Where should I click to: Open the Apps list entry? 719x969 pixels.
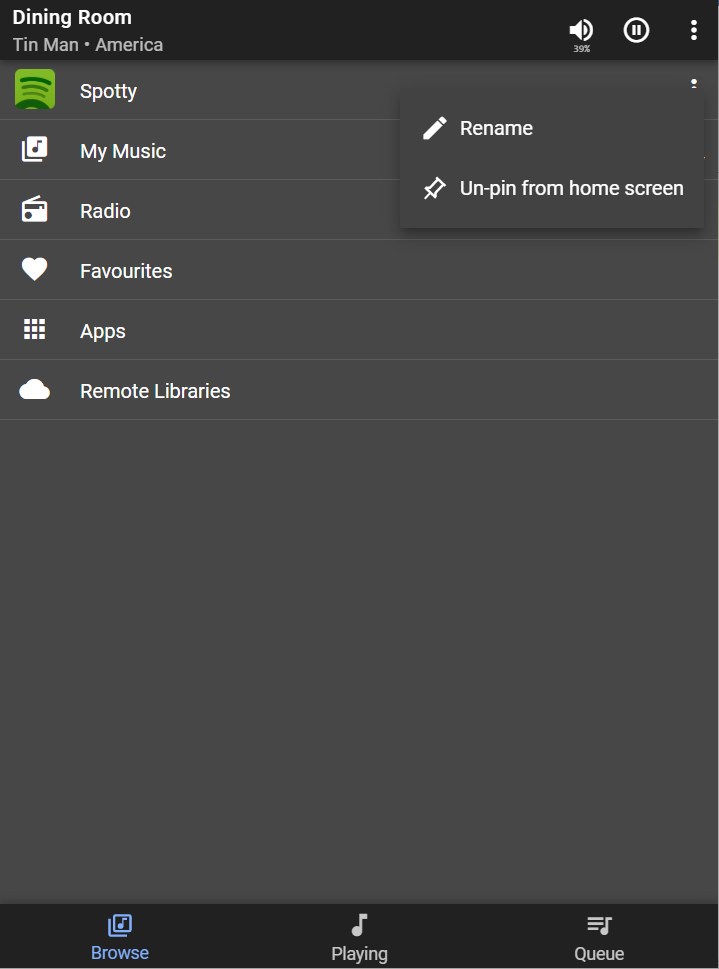tap(103, 331)
